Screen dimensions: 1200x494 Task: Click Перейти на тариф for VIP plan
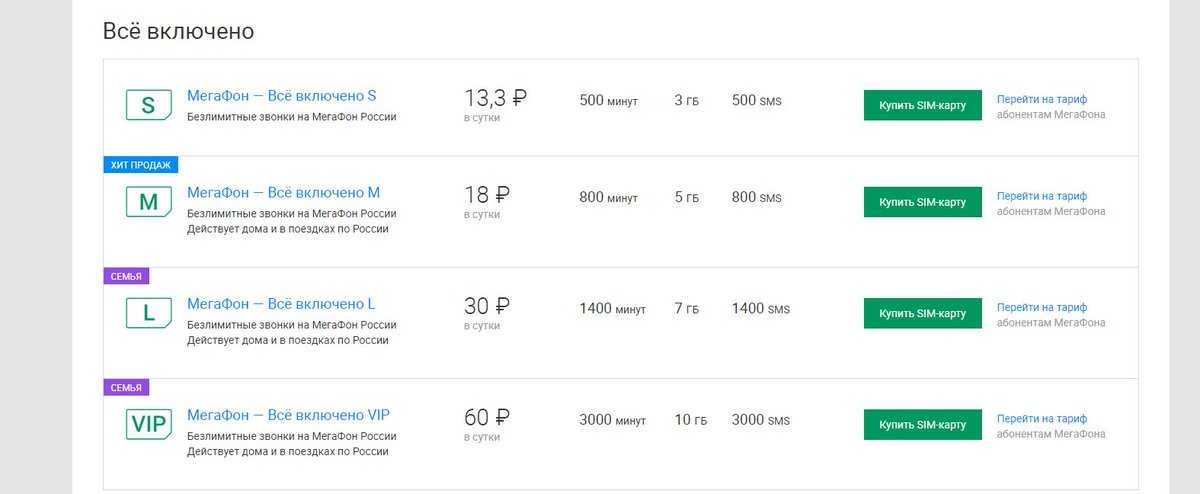[x=1041, y=418]
